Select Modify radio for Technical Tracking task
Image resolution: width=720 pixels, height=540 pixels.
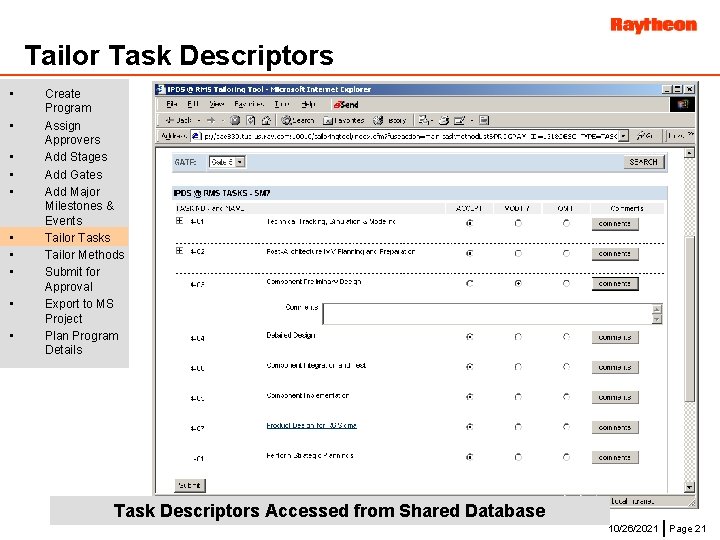pyautogui.click(x=518, y=223)
